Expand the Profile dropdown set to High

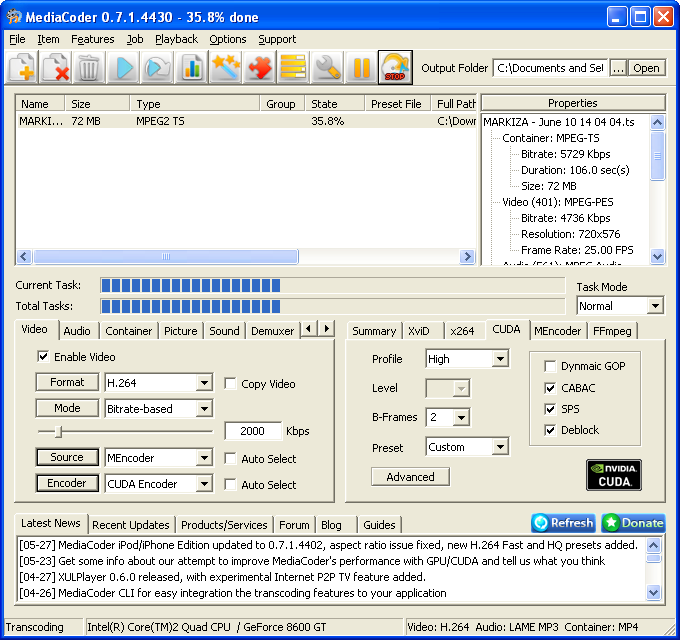467,359
